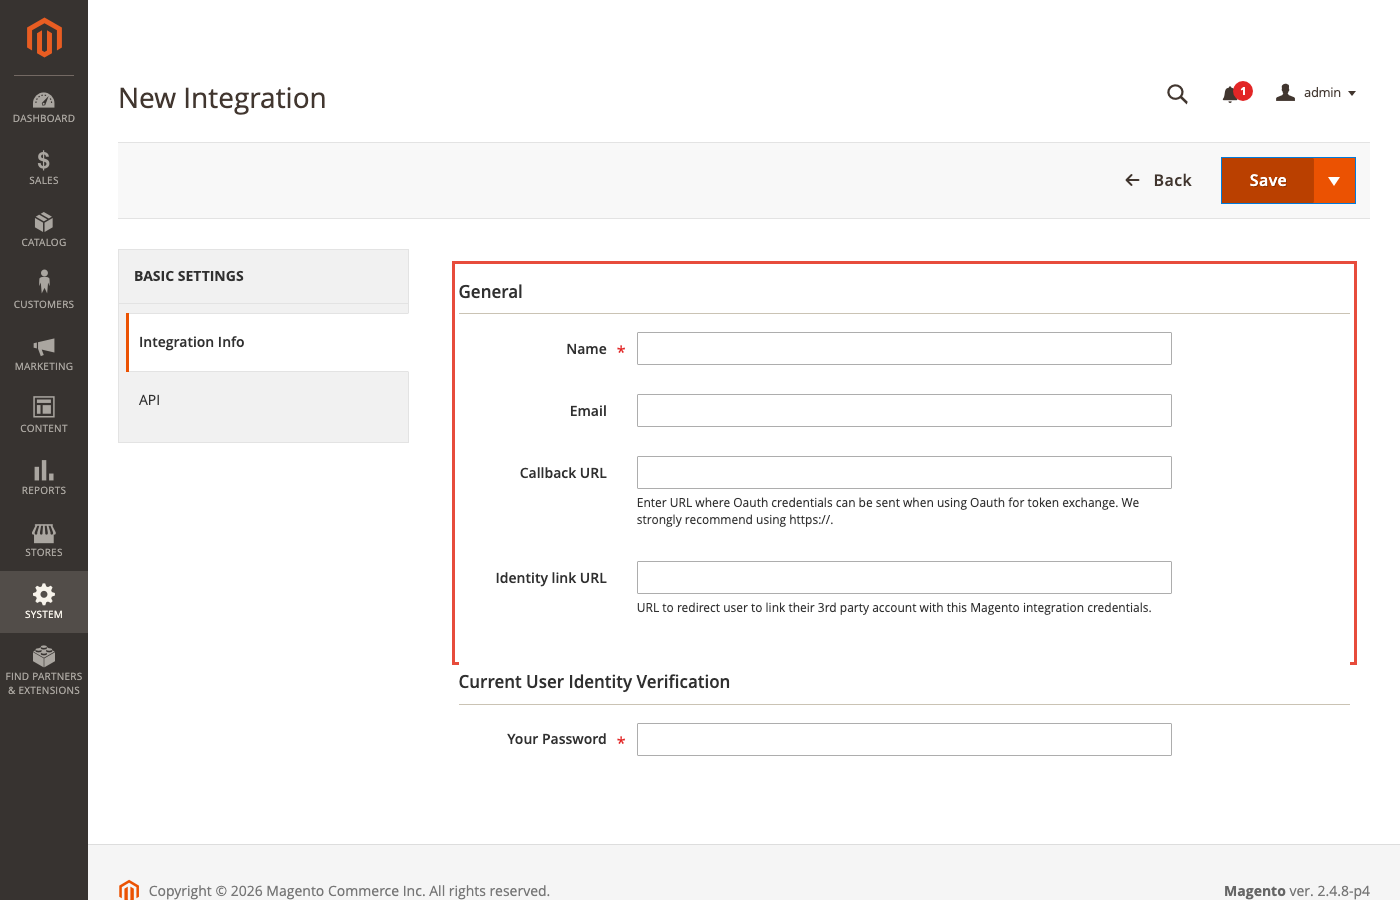Open the Save button dropdown arrow
The height and width of the screenshot is (900, 1400).
[1335, 180]
